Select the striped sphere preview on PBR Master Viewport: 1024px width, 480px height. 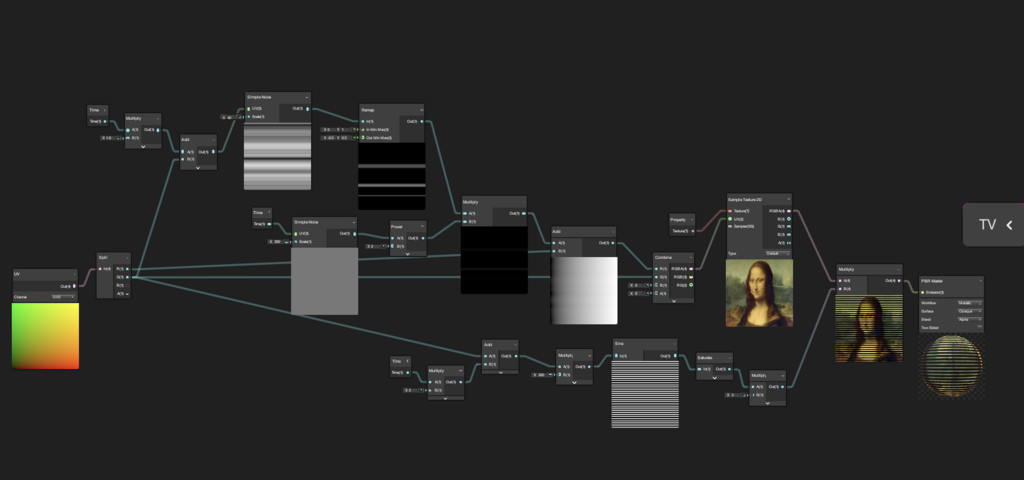pyautogui.click(x=951, y=366)
